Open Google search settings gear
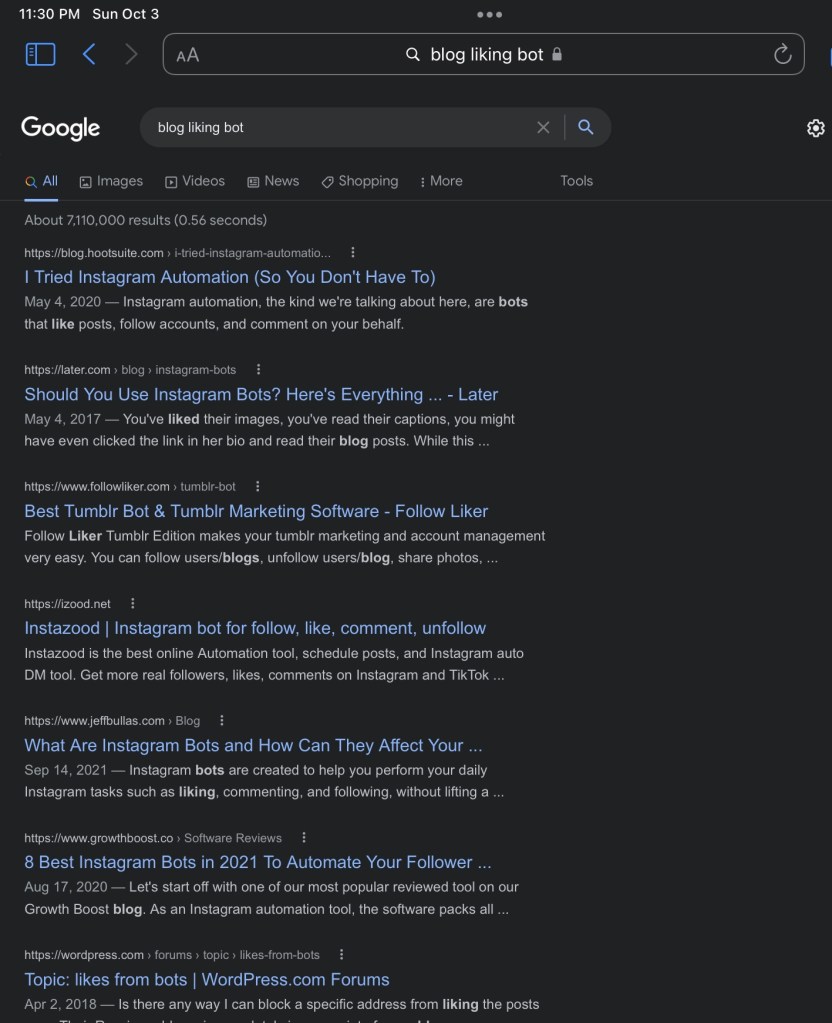This screenshot has height=1023, width=832. [815, 128]
